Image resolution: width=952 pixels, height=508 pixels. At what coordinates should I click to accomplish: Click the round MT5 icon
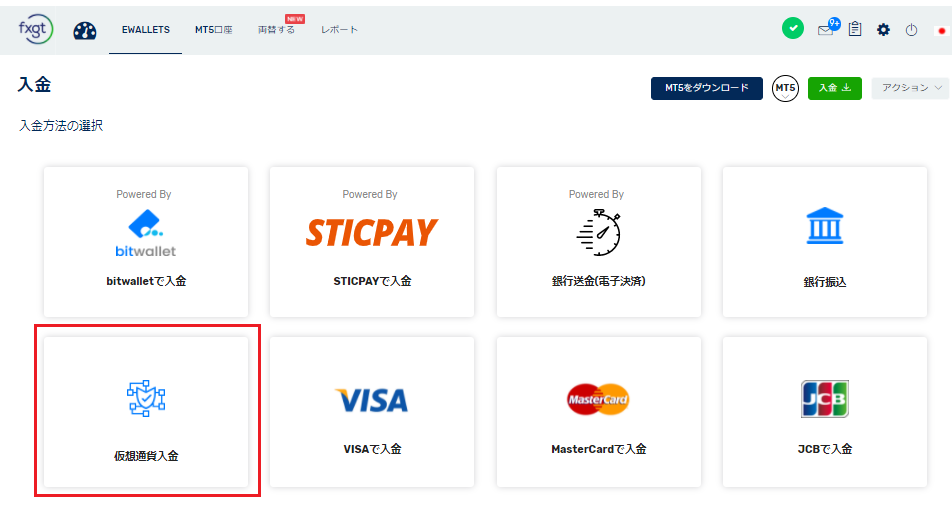click(785, 88)
